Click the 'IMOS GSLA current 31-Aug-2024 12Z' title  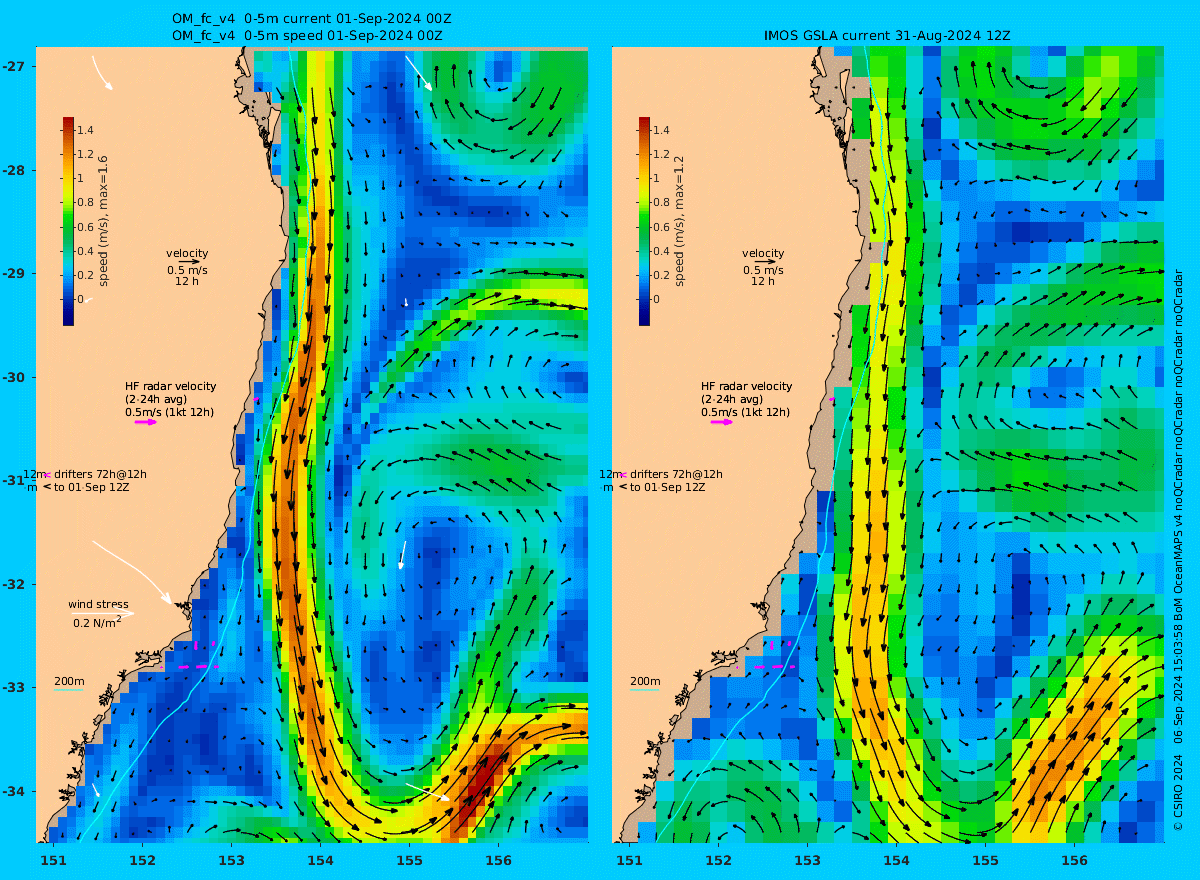[887, 36]
